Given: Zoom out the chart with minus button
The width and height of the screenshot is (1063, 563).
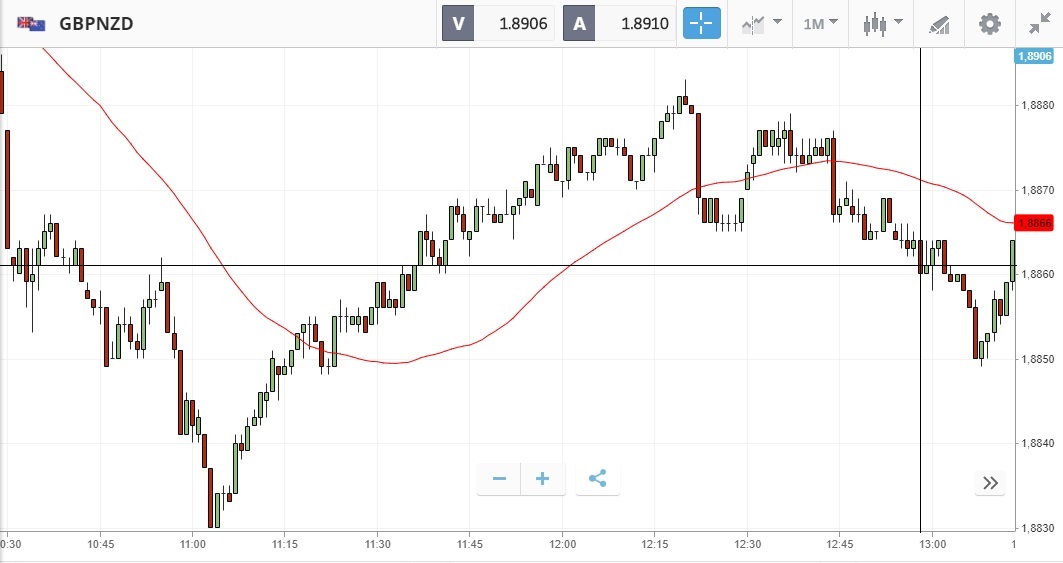Looking at the screenshot, I should pyautogui.click(x=499, y=479).
